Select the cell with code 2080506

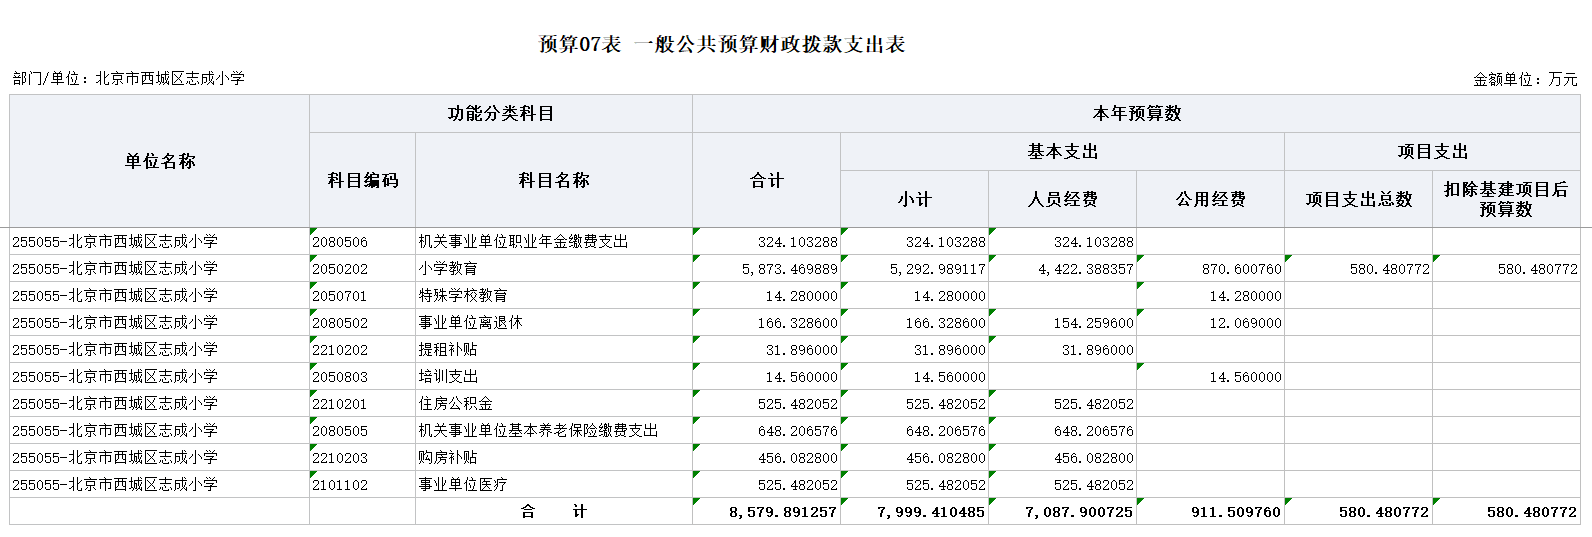(x=341, y=242)
